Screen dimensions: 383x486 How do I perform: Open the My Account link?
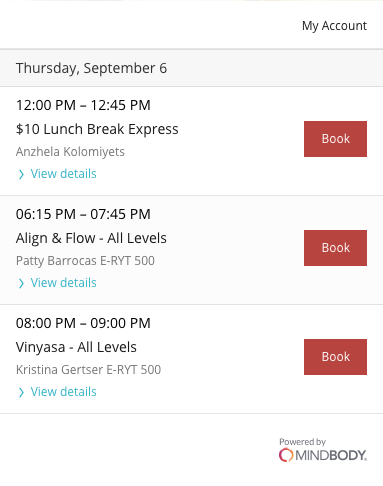(334, 26)
